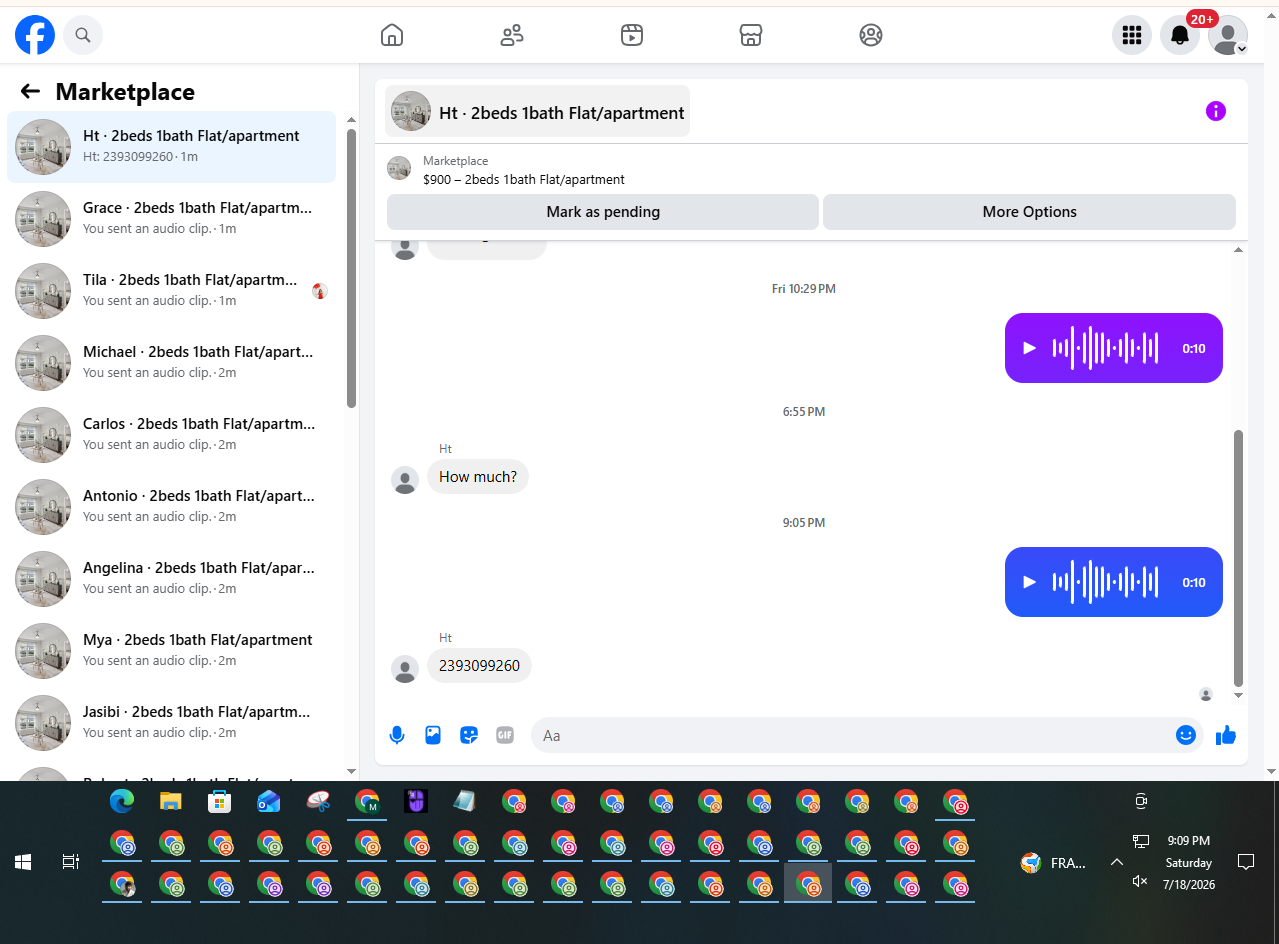Click the back arrow next to Marketplace
Image resolution: width=1279 pixels, height=944 pixels.
30,92
